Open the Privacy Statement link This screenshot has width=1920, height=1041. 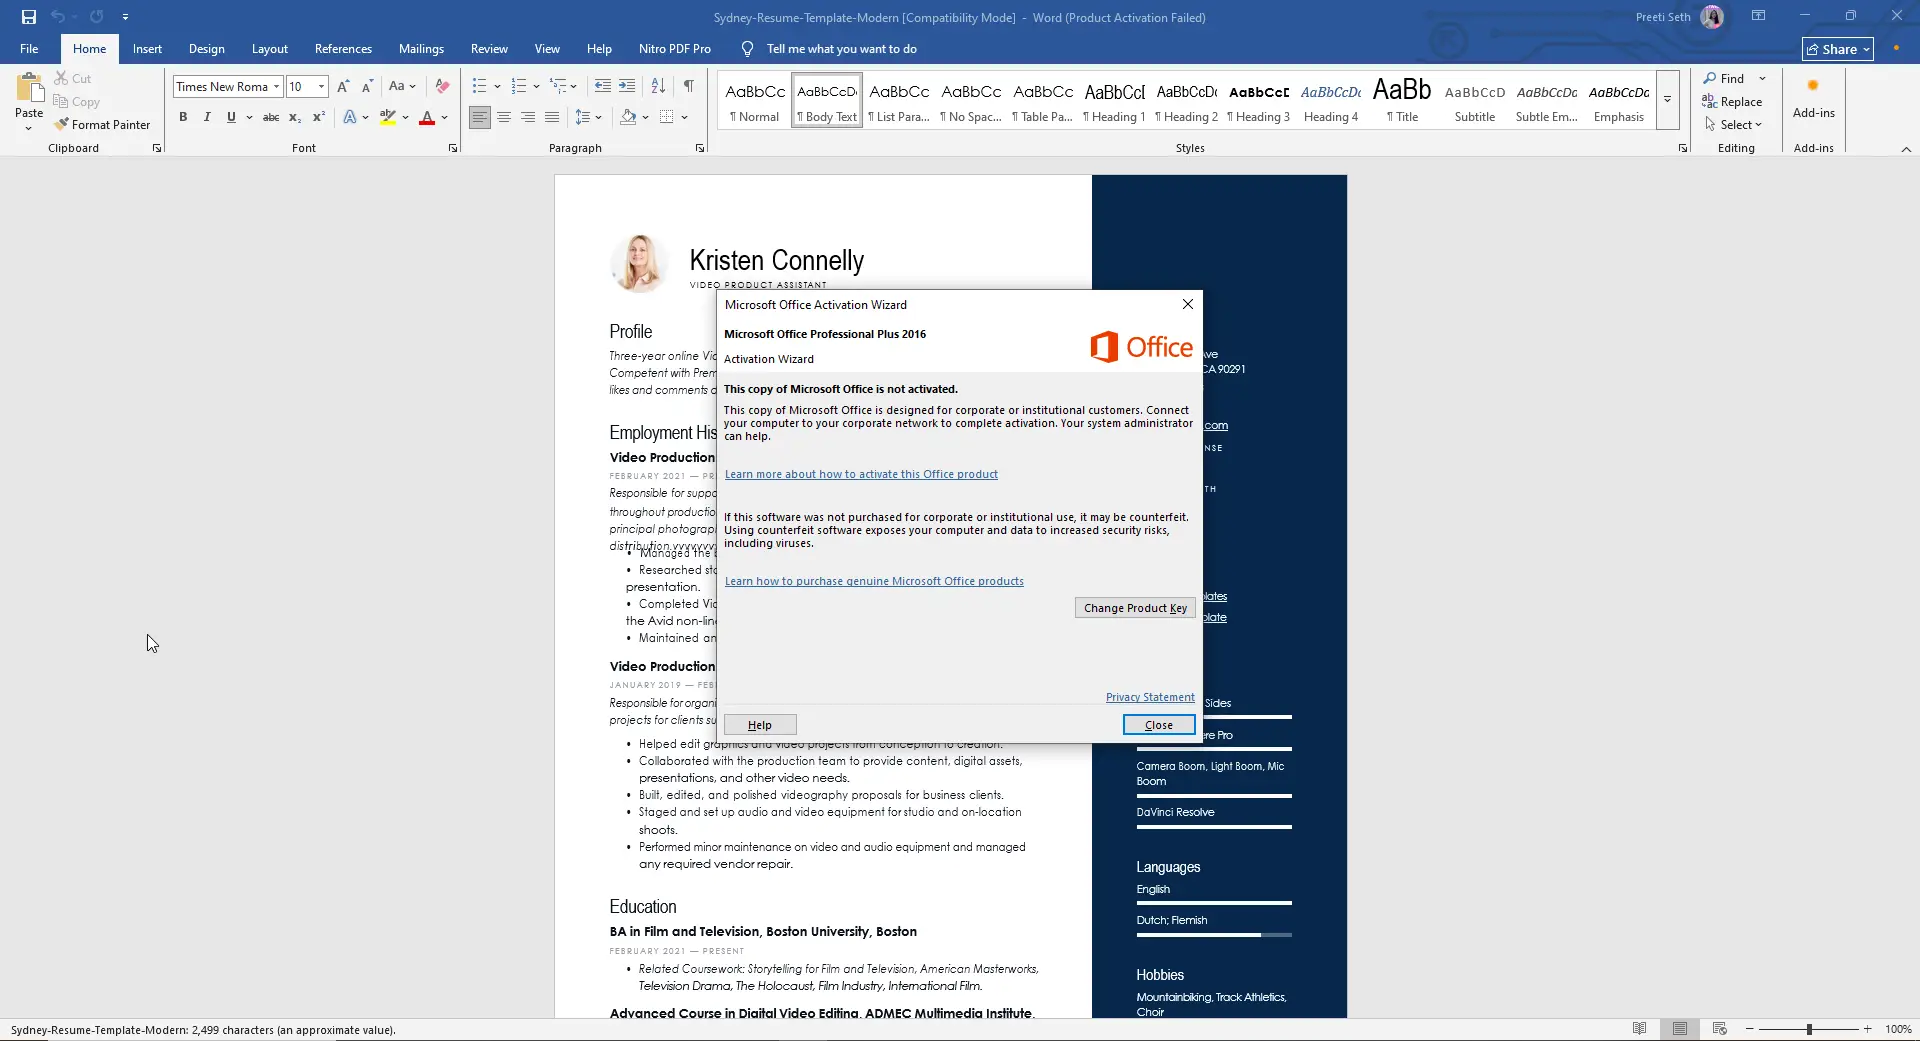click(x=1150, y=697)
